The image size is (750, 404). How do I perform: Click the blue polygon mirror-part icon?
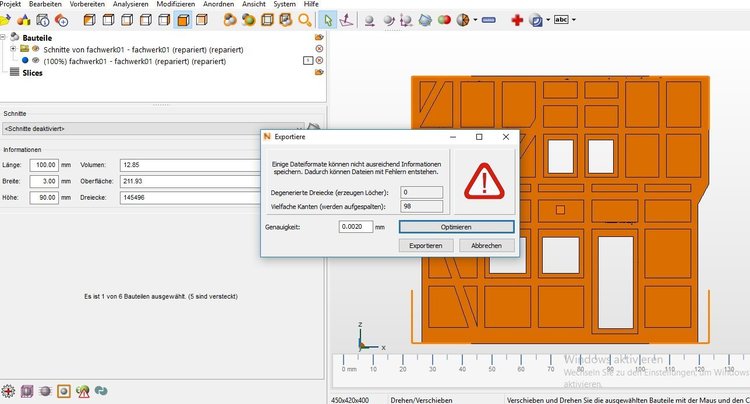[x=425, y=20]
